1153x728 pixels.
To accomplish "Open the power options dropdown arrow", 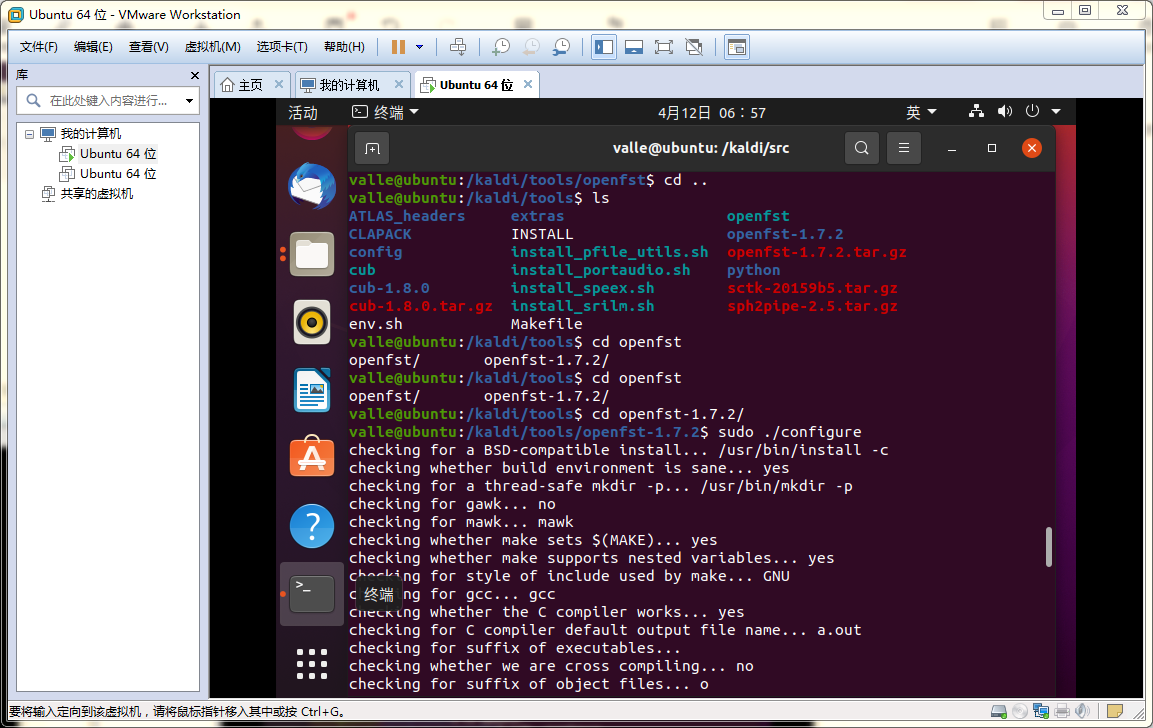I will tap(420, 47).
